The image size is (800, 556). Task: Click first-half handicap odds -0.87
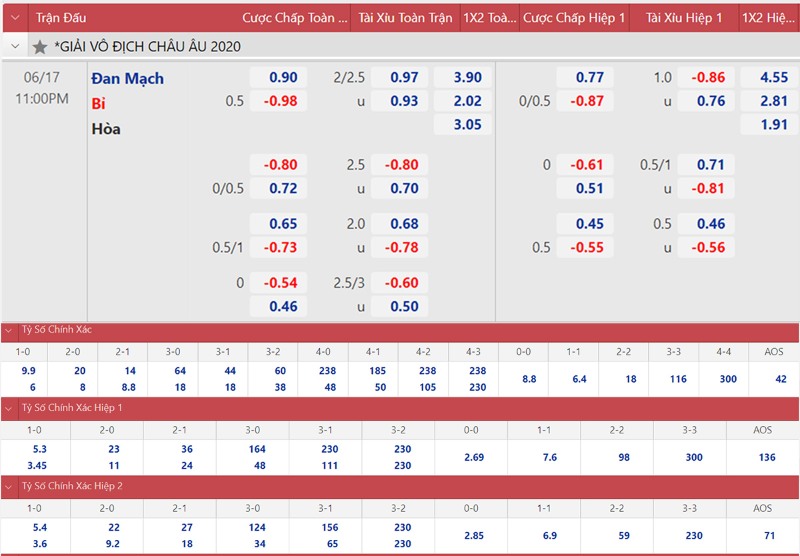(x=589, y=101)
